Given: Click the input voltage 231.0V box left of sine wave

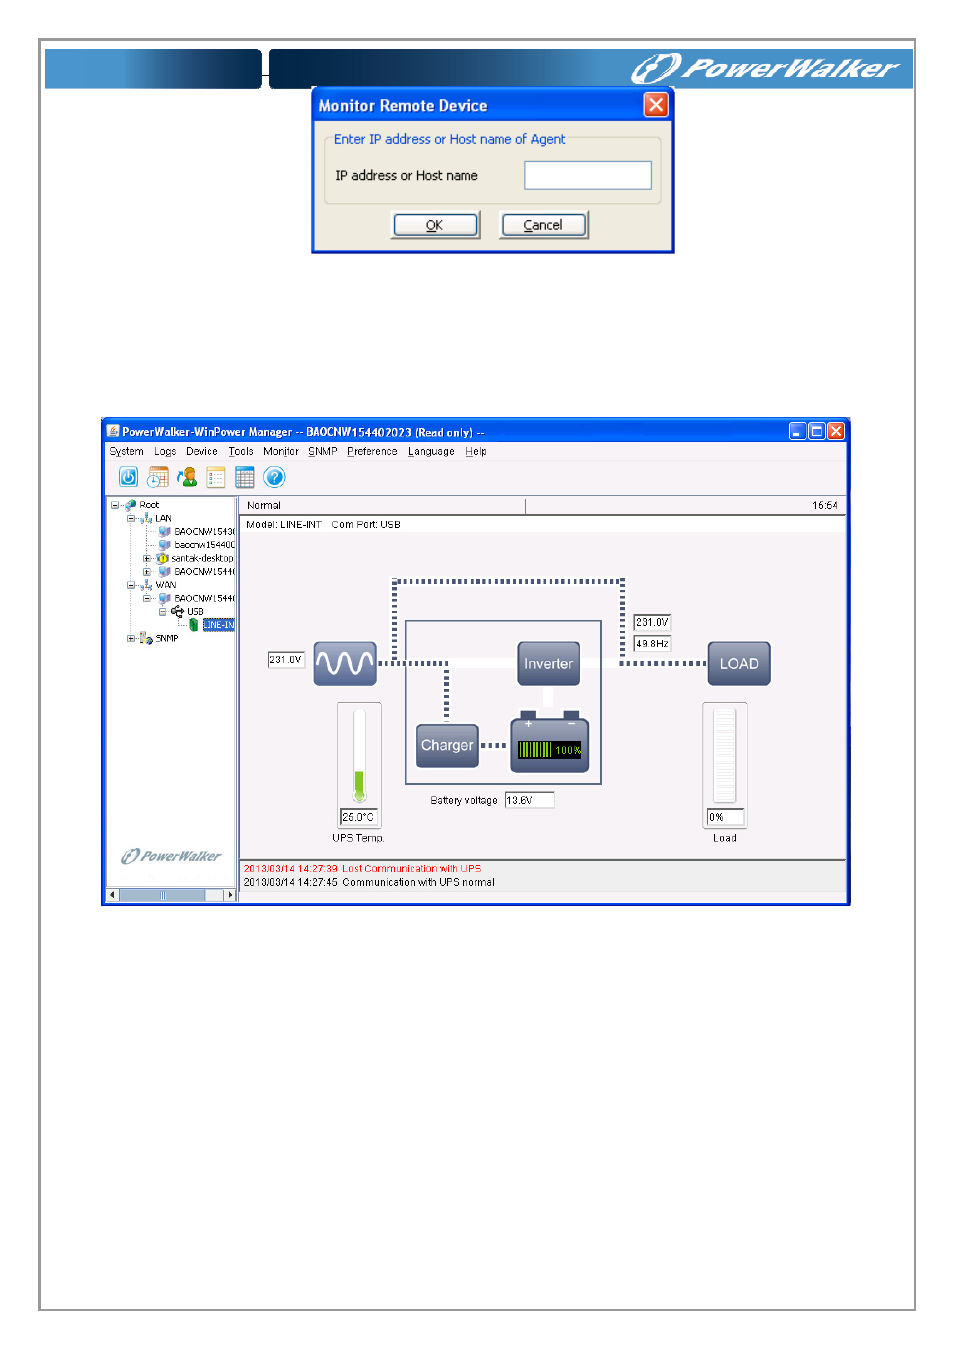Looking at the screenshot, I should [286, 659].
